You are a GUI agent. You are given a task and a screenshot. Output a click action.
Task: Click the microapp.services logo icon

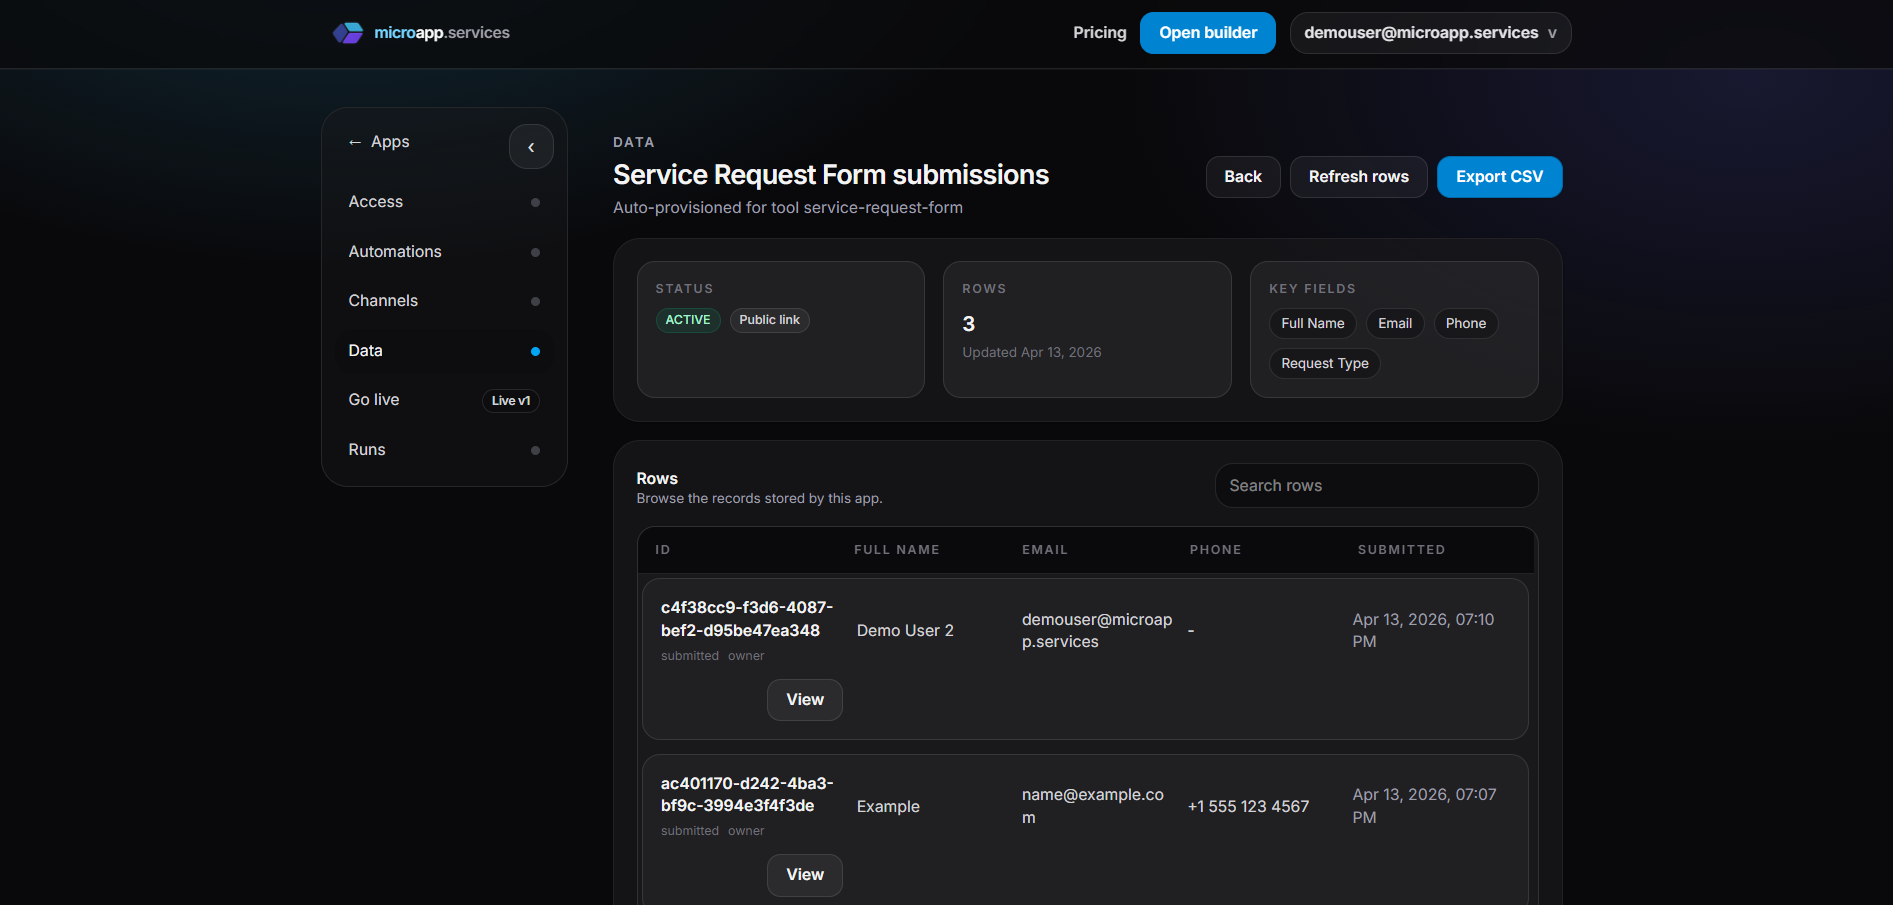(x=348, y=32)
